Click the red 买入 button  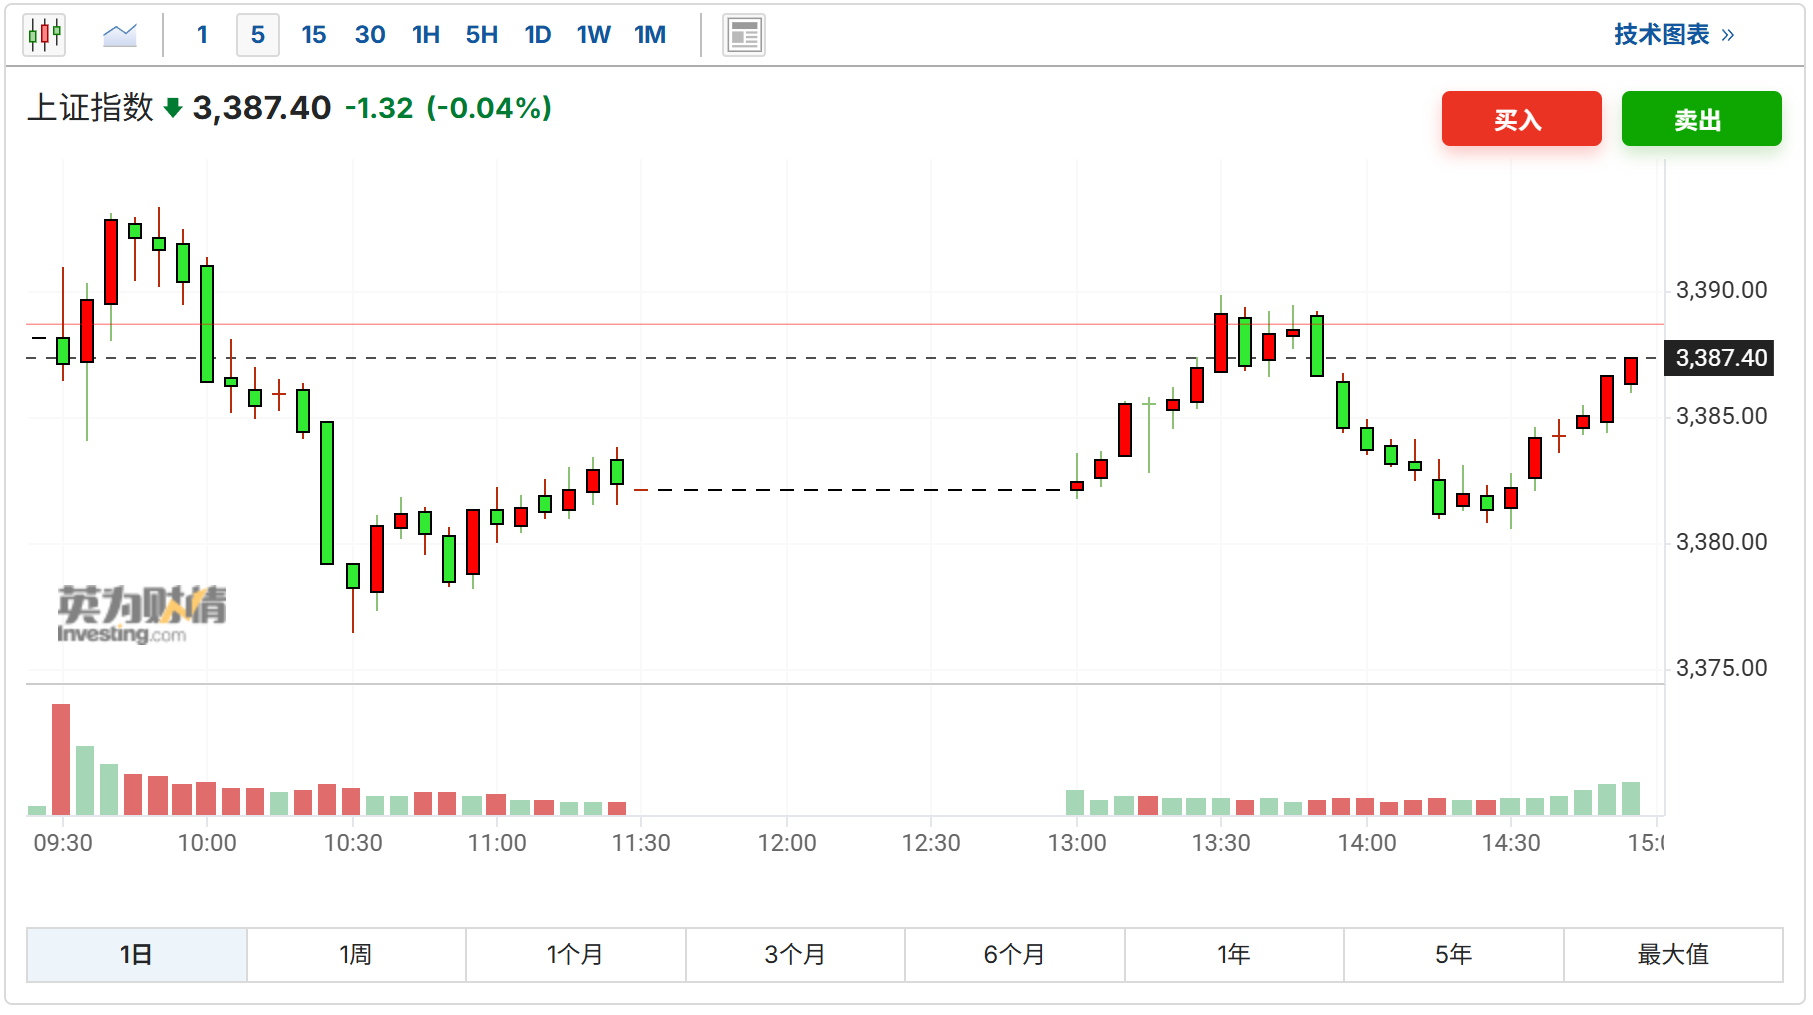tap(1521, 119)
